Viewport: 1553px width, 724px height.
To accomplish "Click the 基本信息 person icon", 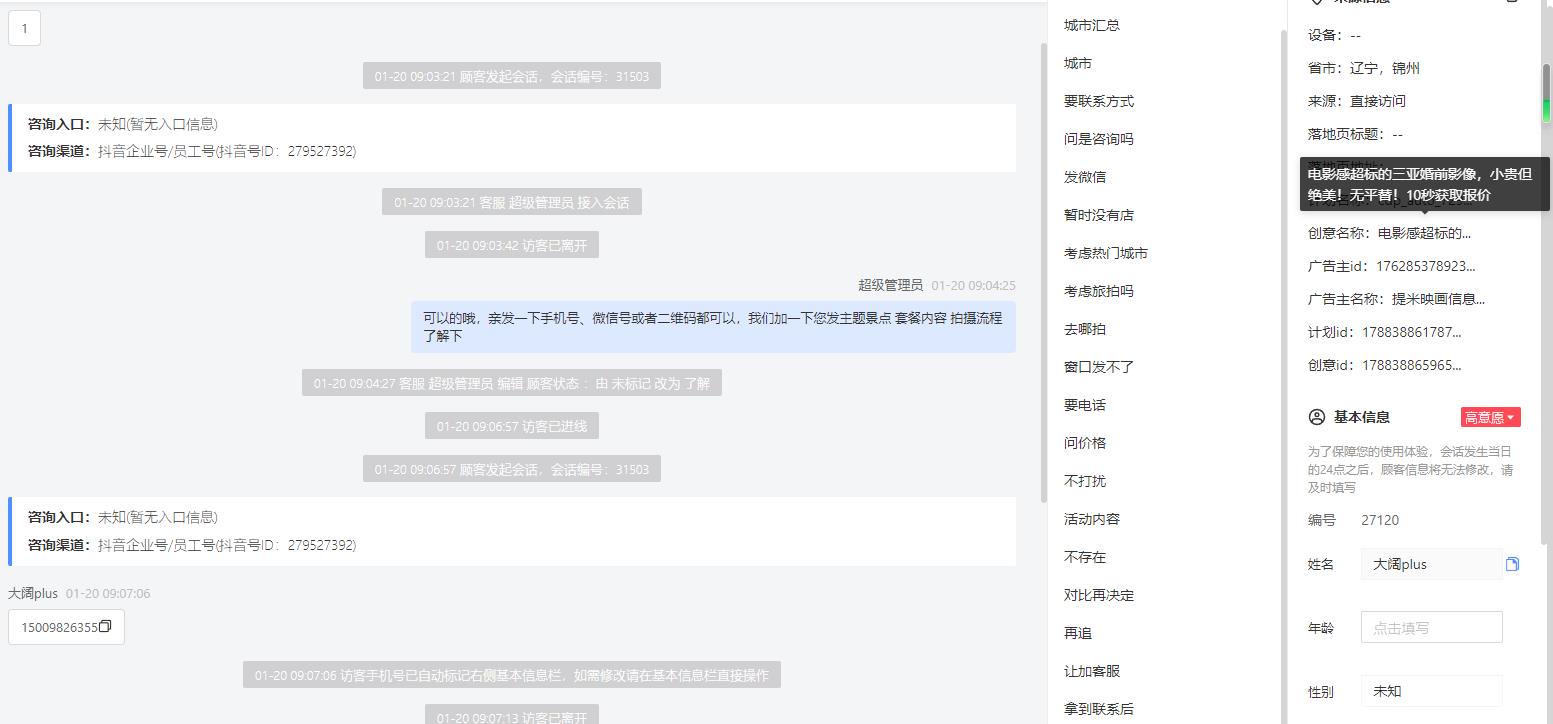I will click(1316, 417).
